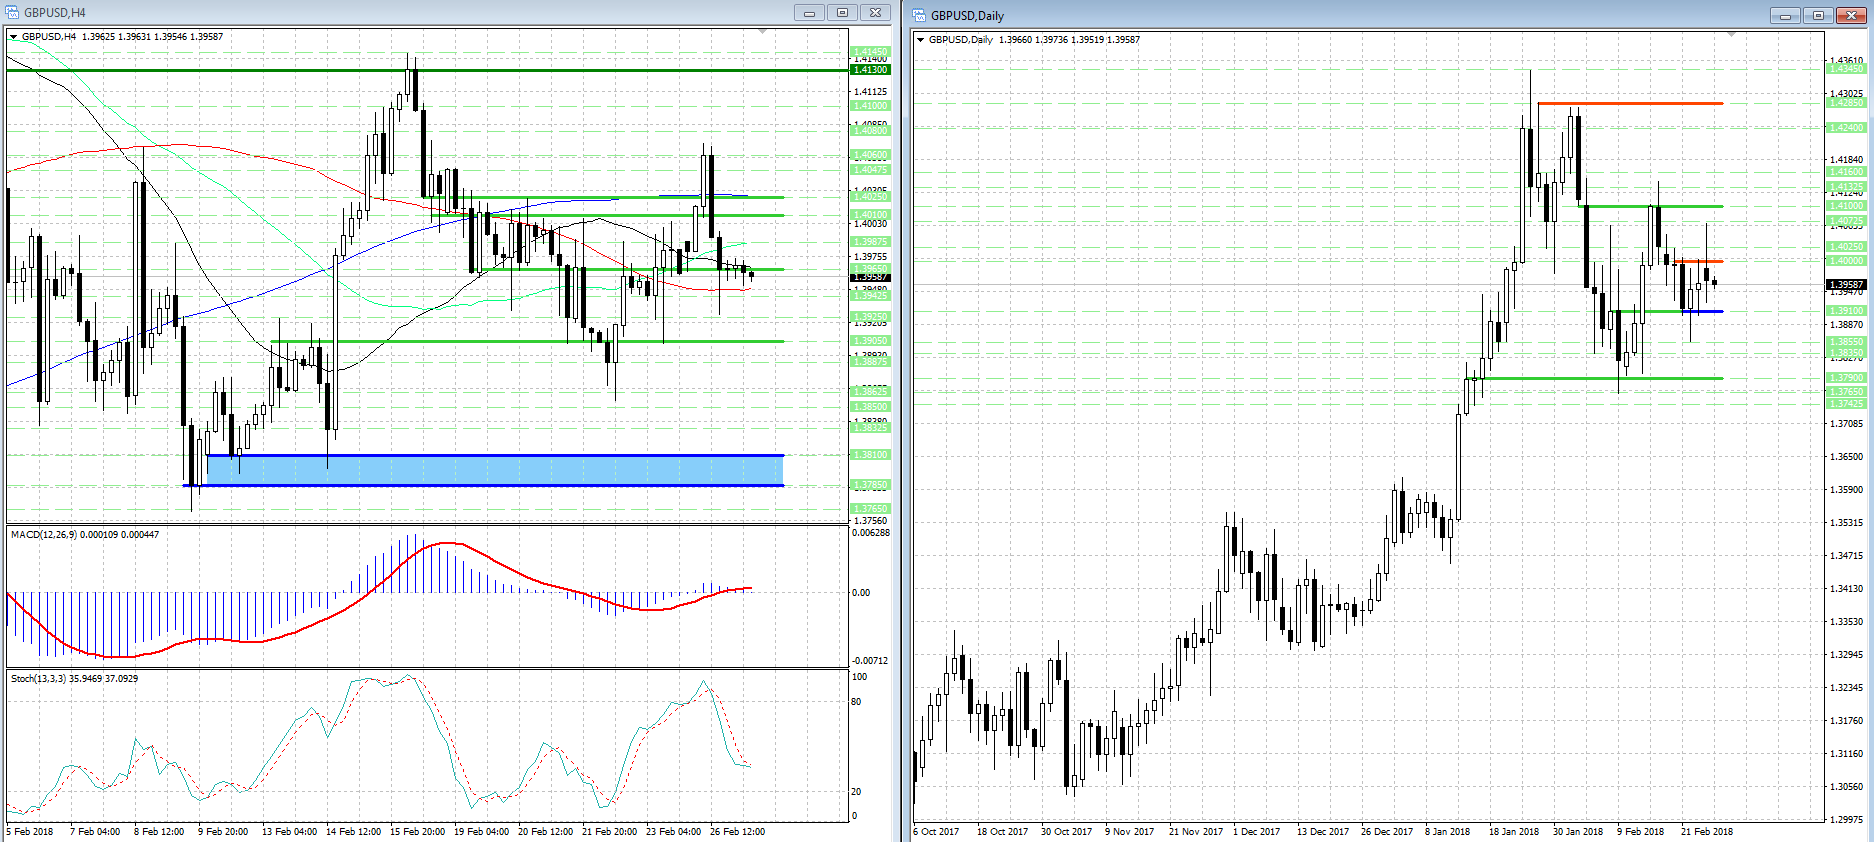Click the '5 Feb 2018' date on H4 time axis
Screen dimensions: 1874x842
point(30,832)
